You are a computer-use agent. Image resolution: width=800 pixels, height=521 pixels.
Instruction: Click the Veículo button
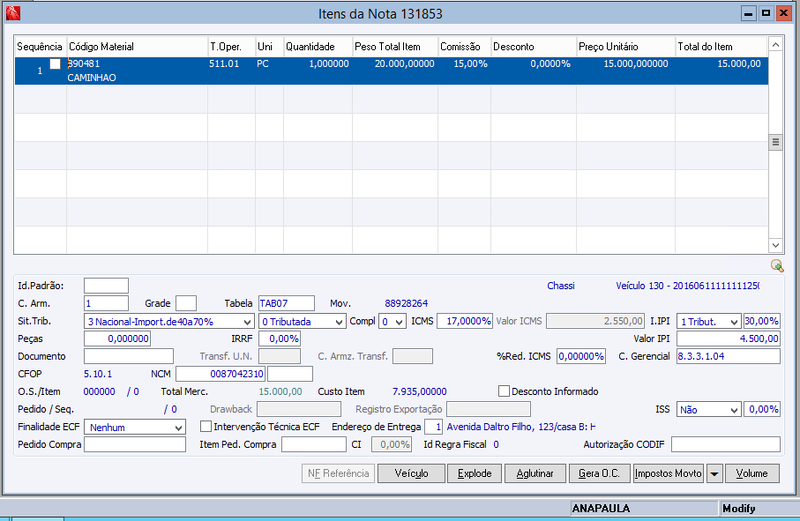(411, 474)
